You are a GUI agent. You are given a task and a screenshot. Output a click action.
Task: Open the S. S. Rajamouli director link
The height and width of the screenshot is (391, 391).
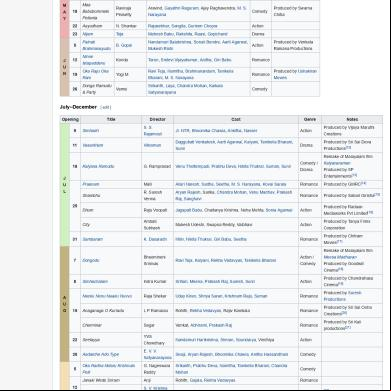[153, 131]
